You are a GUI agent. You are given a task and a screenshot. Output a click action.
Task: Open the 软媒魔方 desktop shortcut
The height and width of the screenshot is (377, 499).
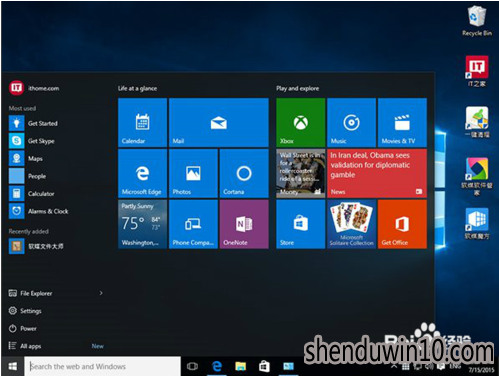pyautogui.click(x=477, y=224)
